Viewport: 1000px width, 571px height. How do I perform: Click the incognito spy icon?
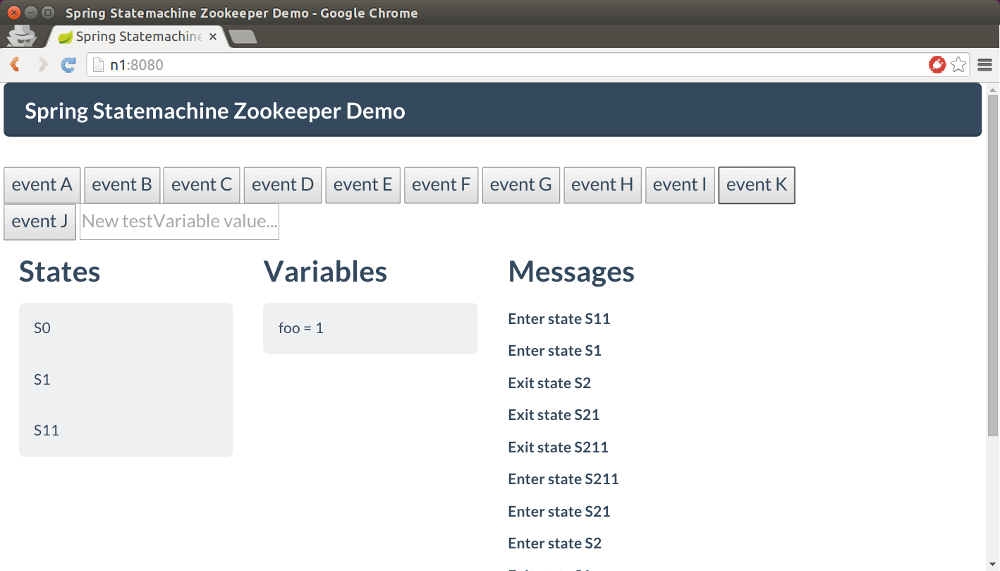[x=20, y=36]
